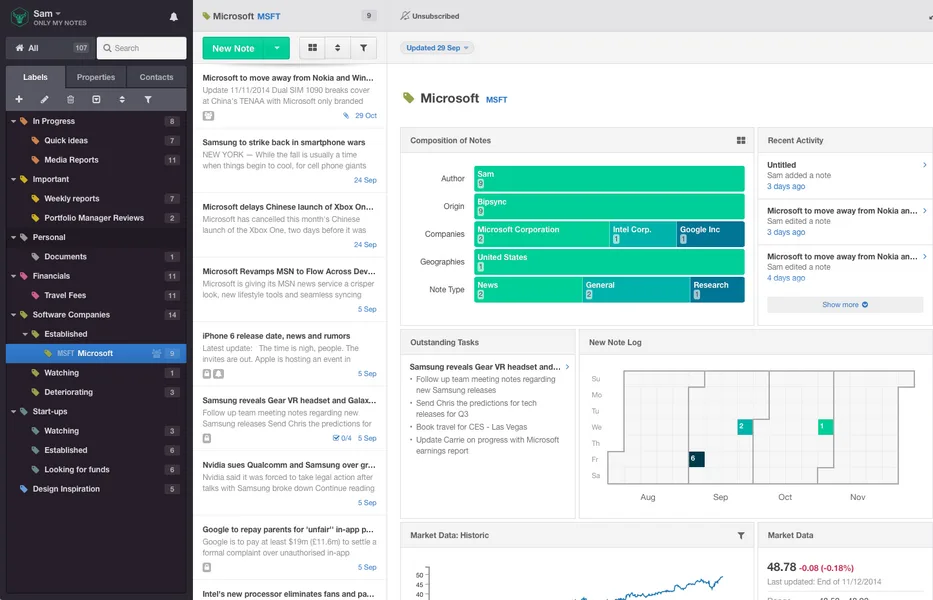933x600 pixels.
Task: Select the Portfolio Manager Reviews label
Action: [96, 218]
